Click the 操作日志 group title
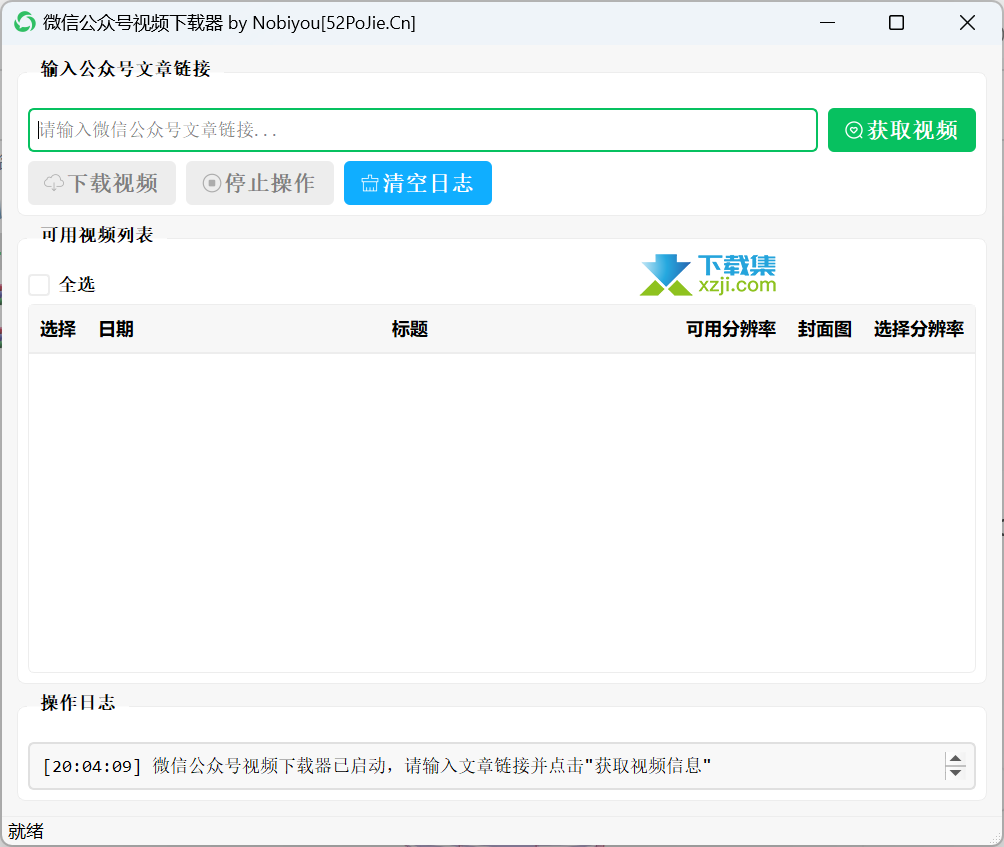Viewport: 1004px width, 847px height. (78, 702)
